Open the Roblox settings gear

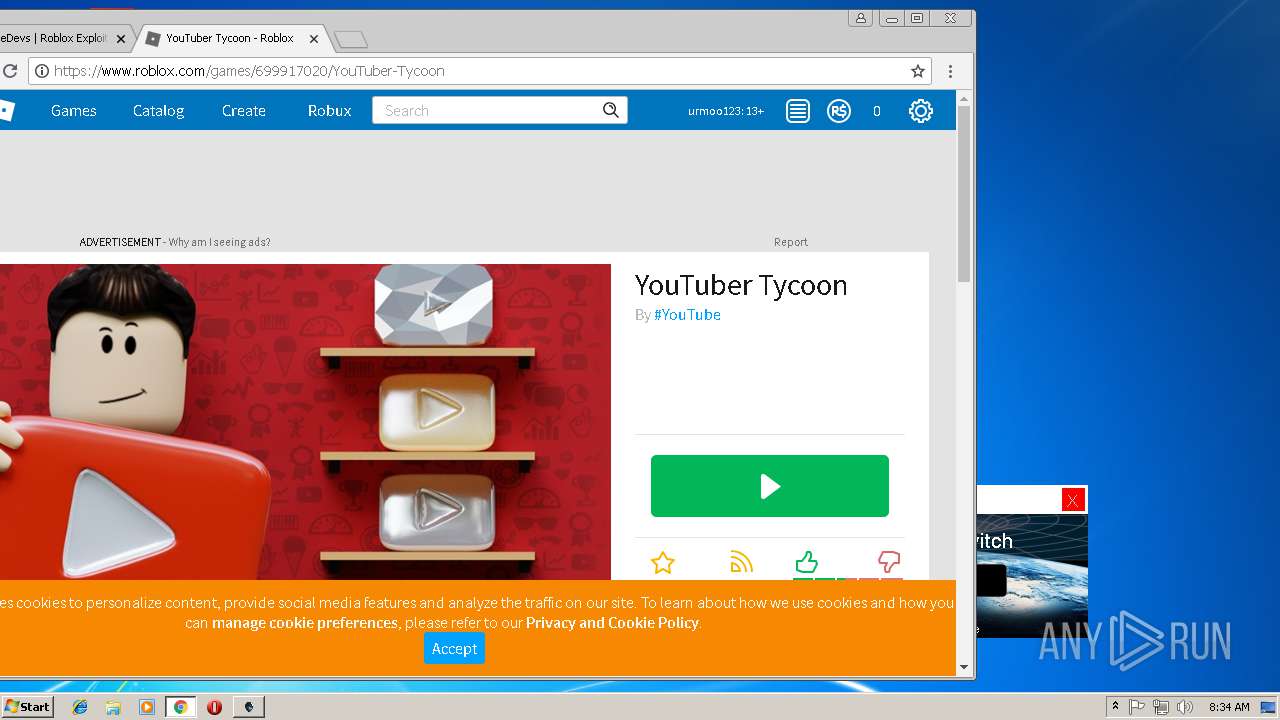click(x=920, y=111)
